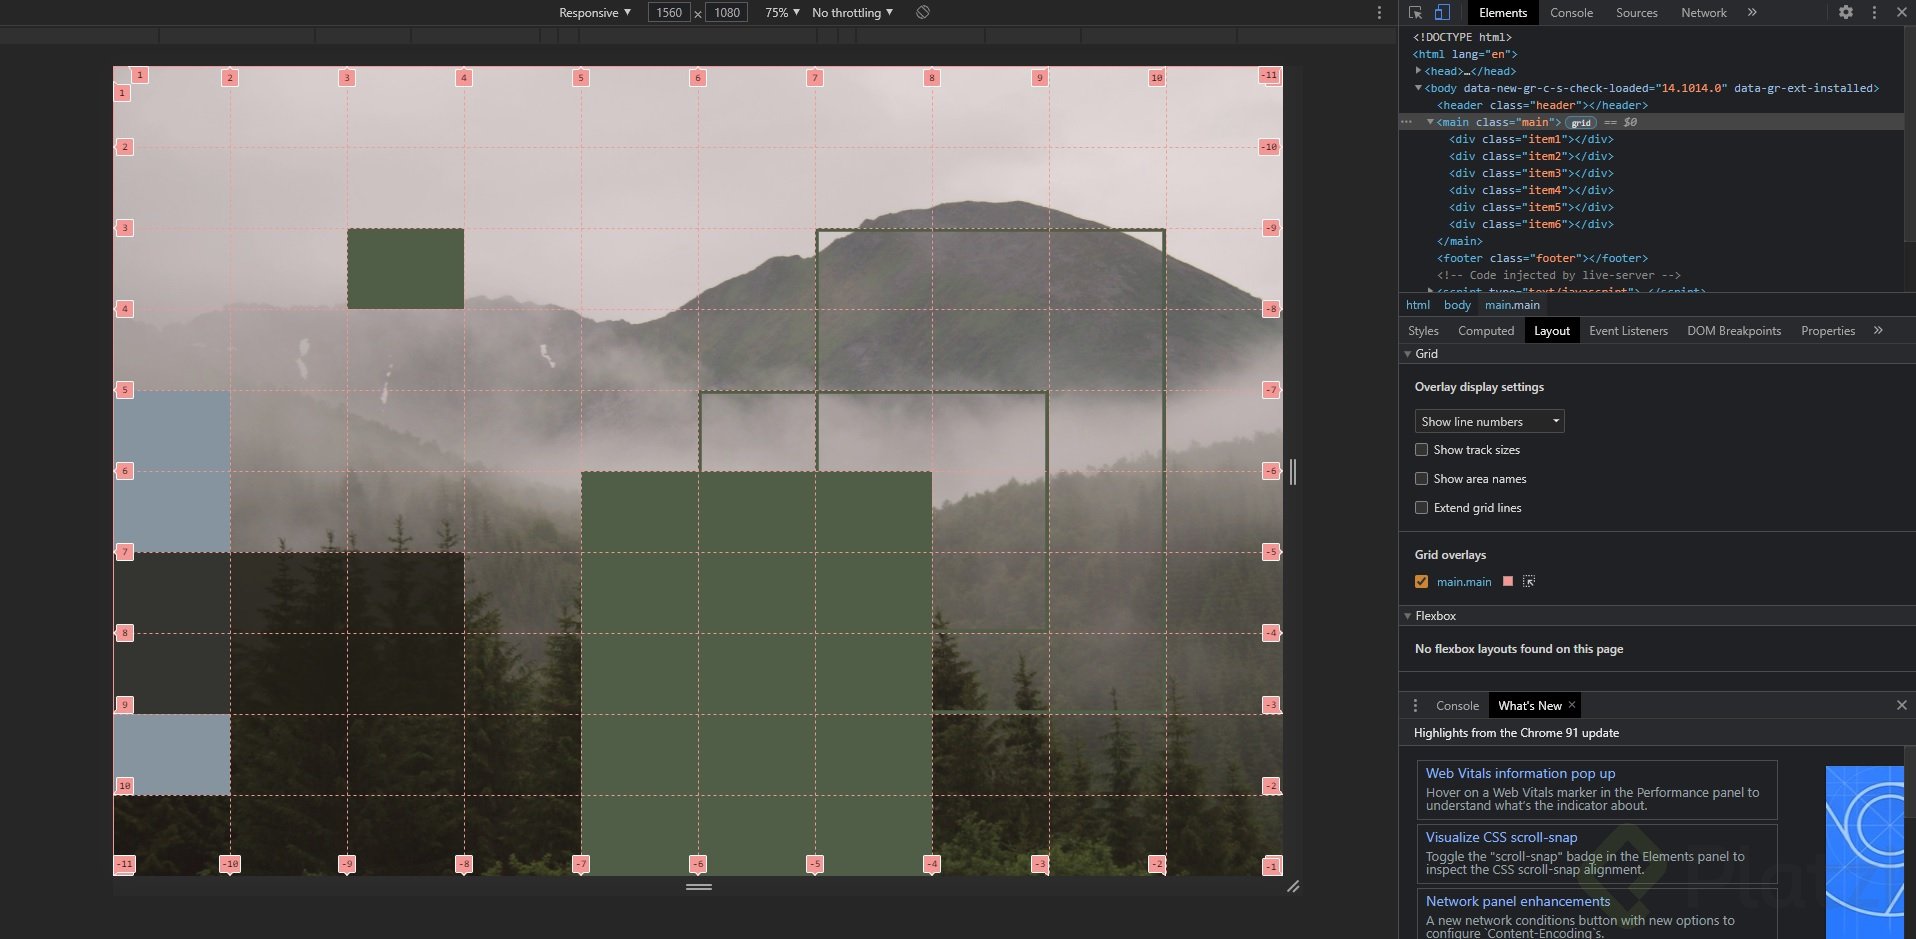The width and height of the screenshot is (1916, 939).
Task: Click the What's New illustration thumbnail
Action: tap(1864, 852)
